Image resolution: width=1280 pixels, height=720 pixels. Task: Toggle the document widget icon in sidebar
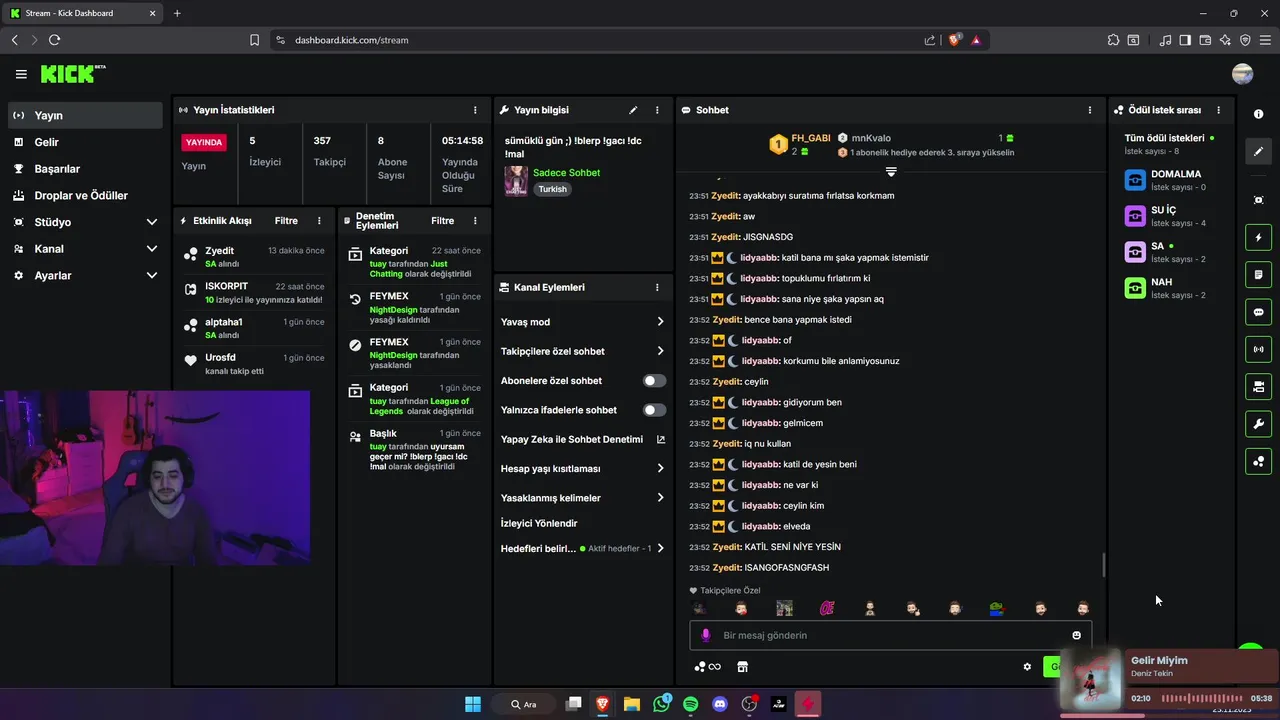(x=1259, y=274)
